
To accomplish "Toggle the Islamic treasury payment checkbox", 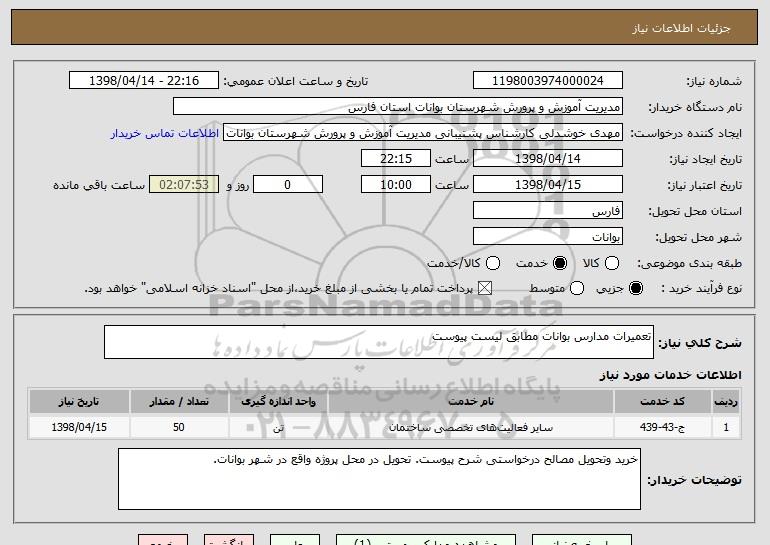I will (x=485, y=288).
